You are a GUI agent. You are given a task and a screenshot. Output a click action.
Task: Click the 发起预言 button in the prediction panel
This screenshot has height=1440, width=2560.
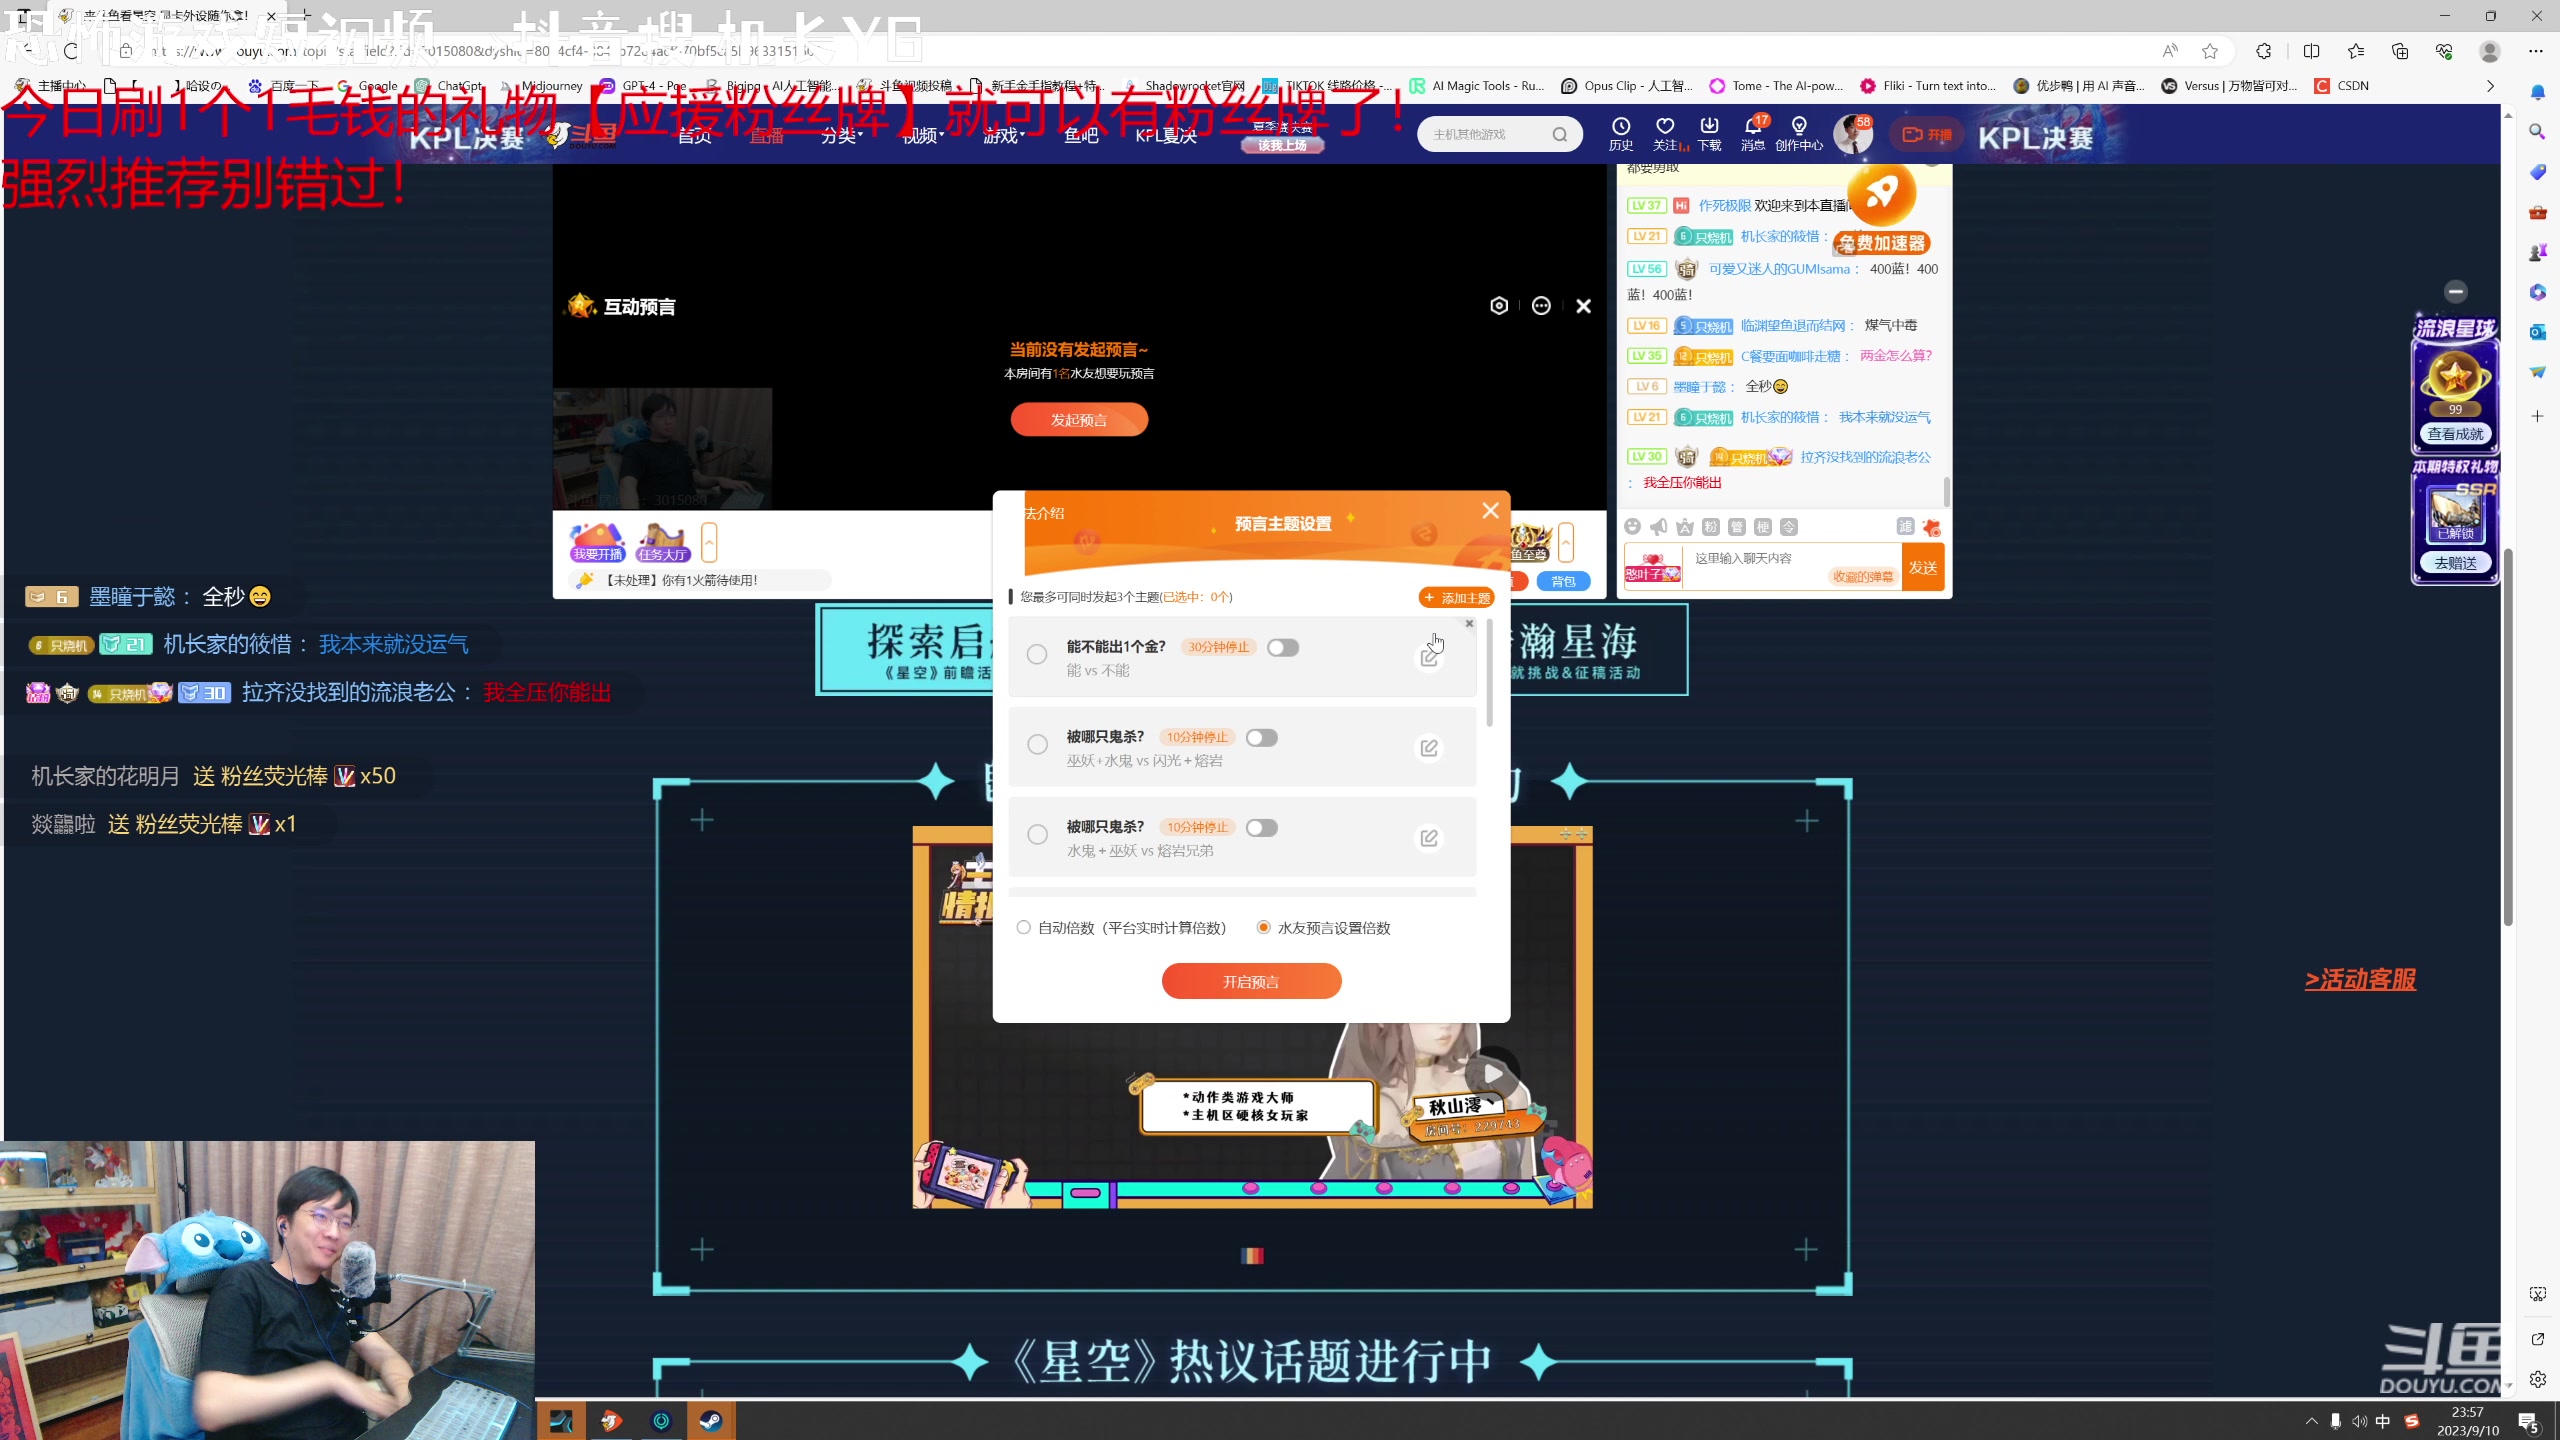pyautogui.click(x=1078, y=419)
